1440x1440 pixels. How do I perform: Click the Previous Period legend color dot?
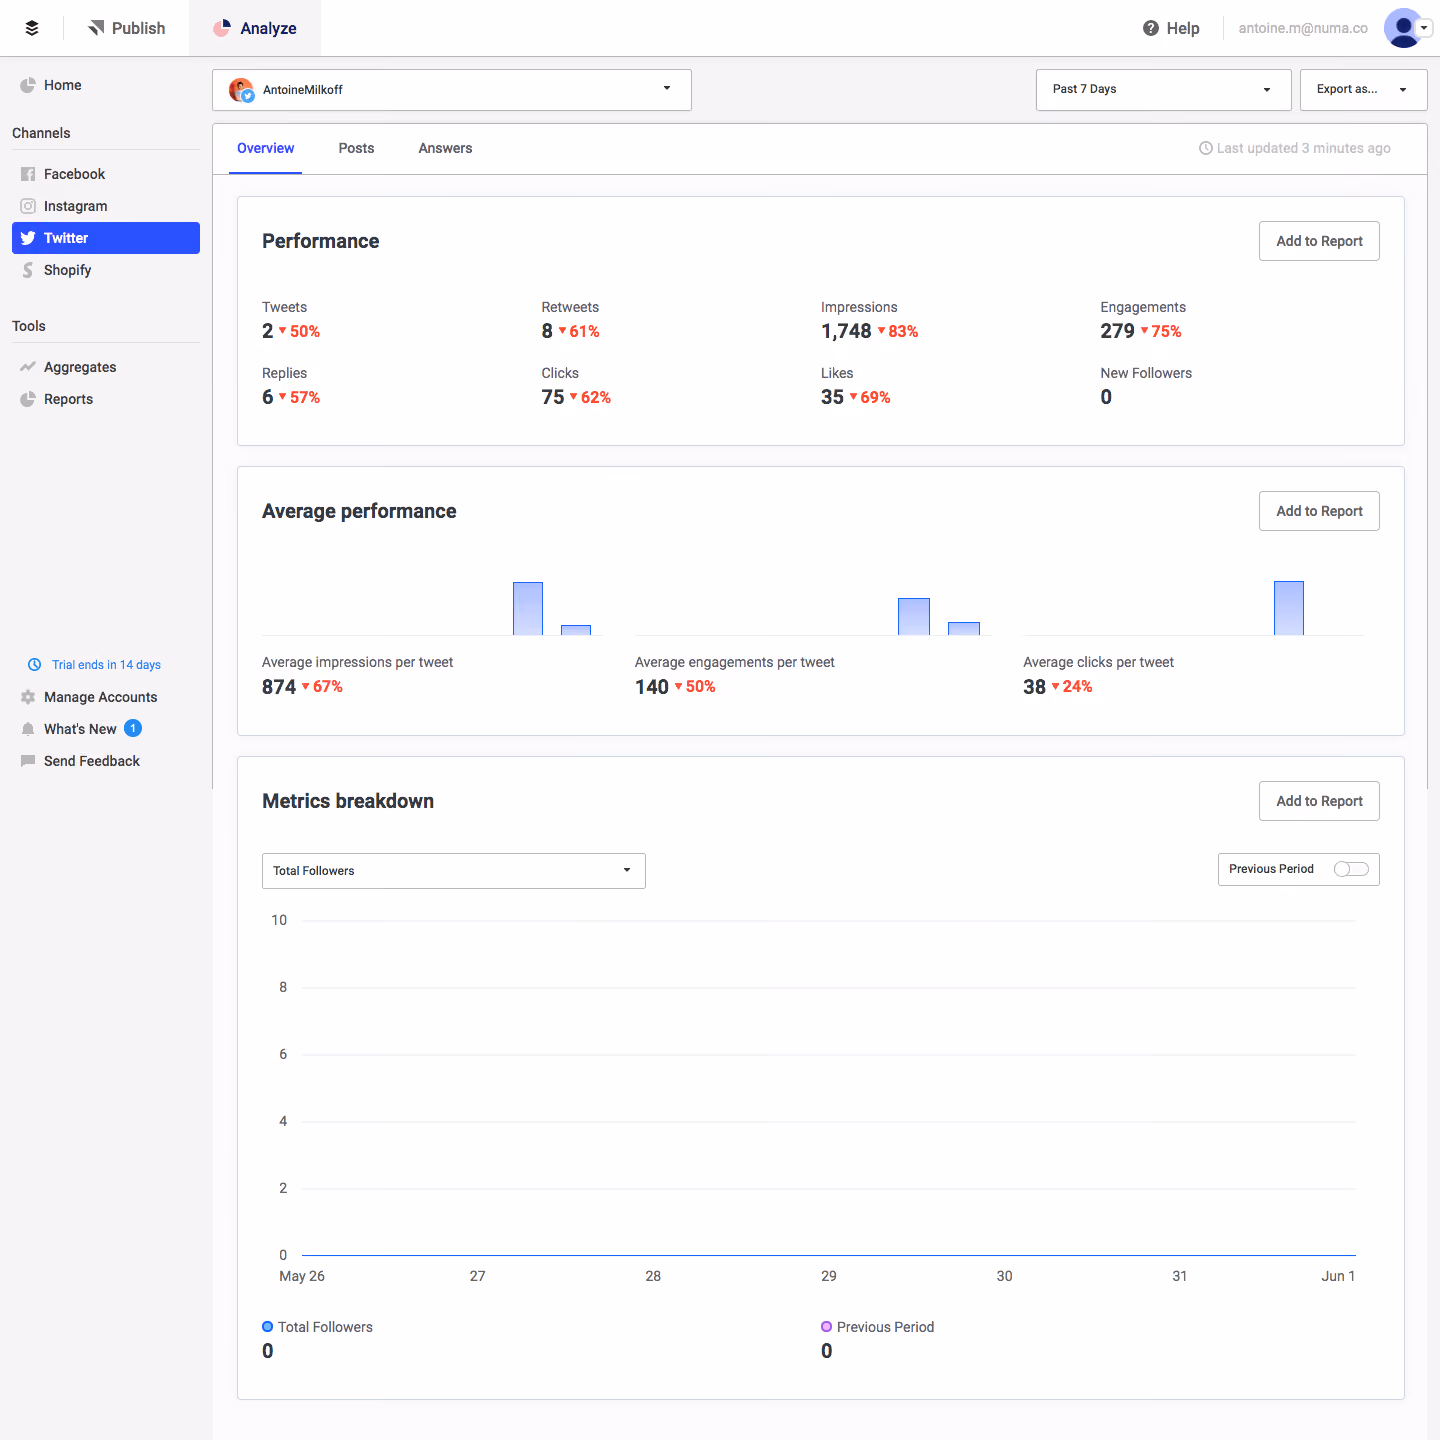[827, 1327]
